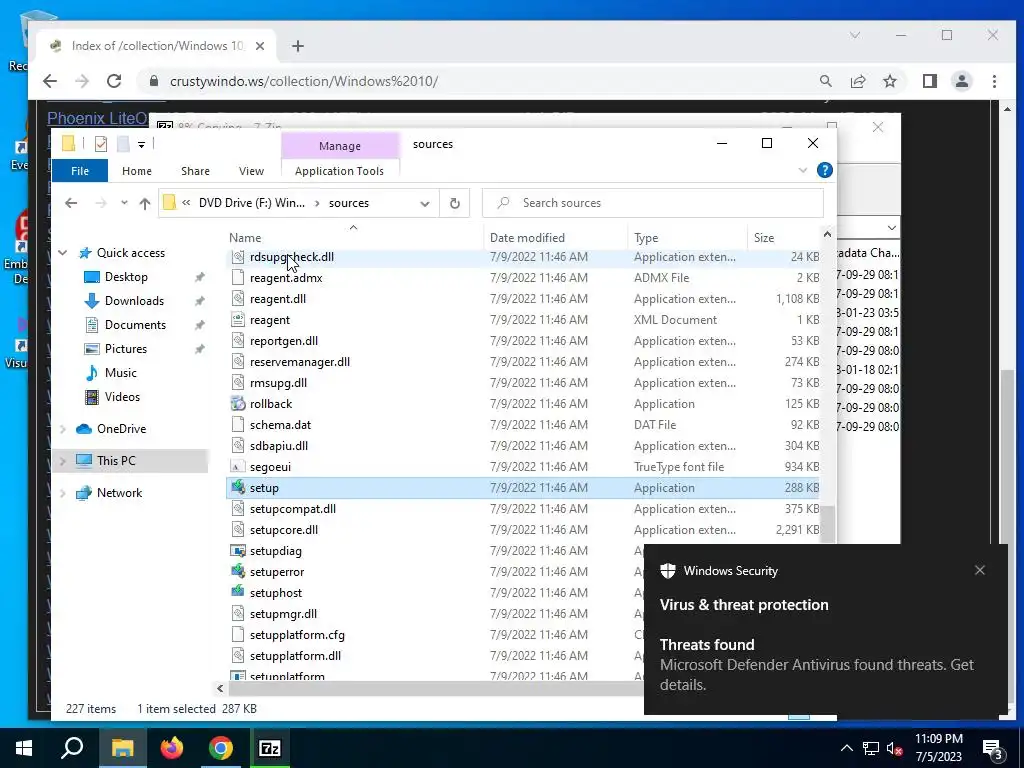Select the reagent XML document icon
This screenshot has width=1024, height=768.
point(238,320)
